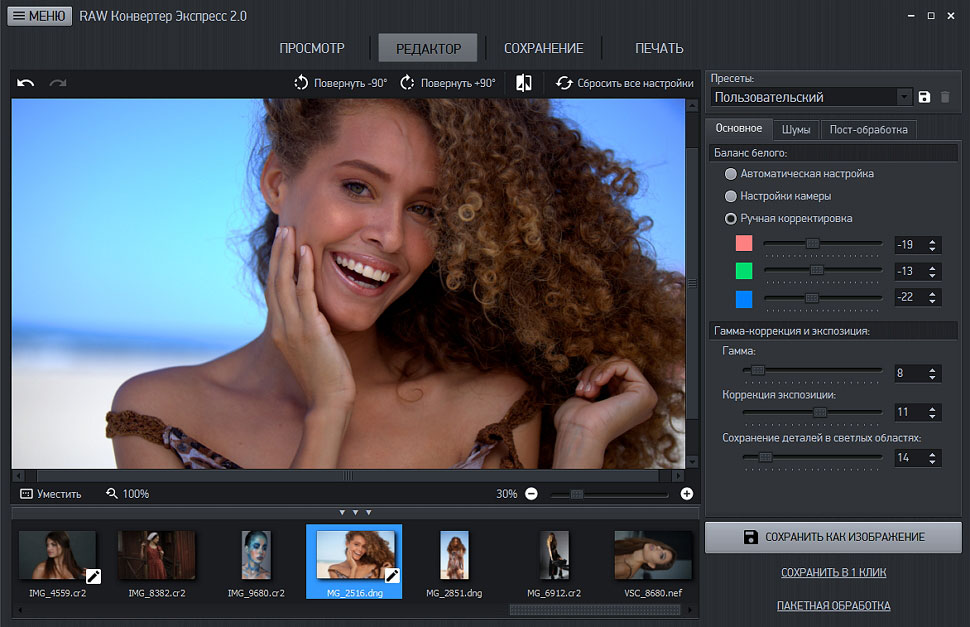The width and height of the screenshot is (970, 627).
Task: Collapse the thumbnail strip via triple arrows
Action: click(x=355, y=512)
